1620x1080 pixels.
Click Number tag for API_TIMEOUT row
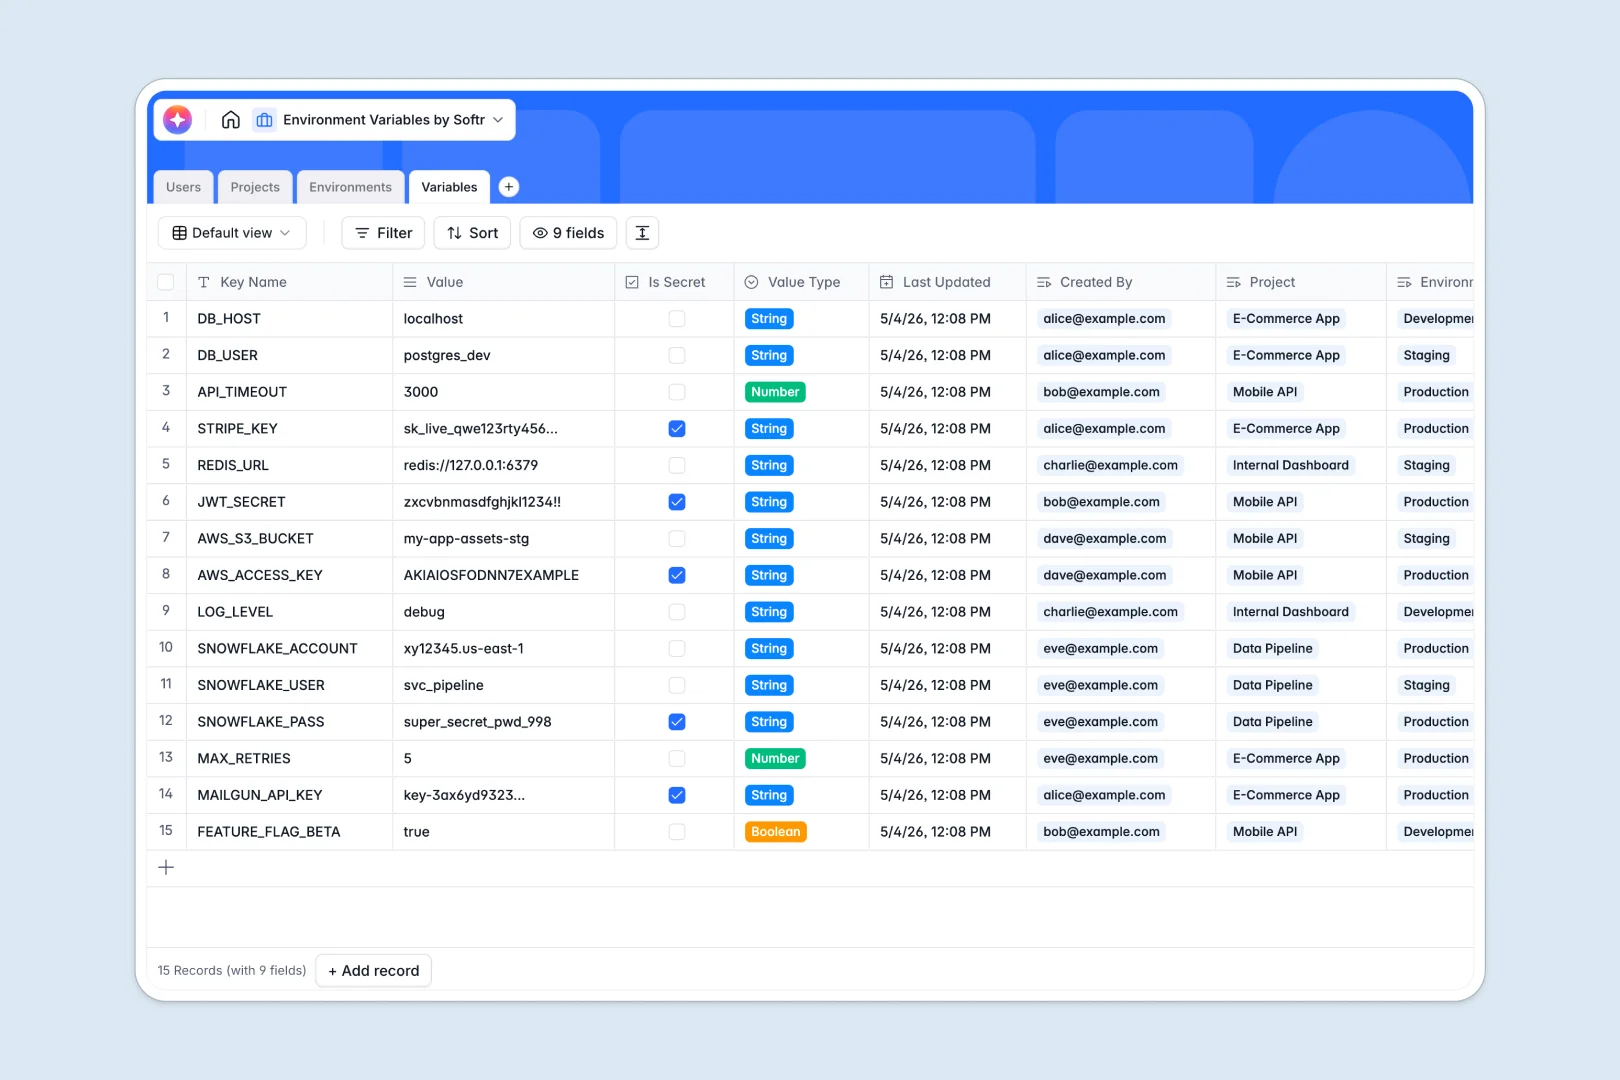(x=775, y=392)
